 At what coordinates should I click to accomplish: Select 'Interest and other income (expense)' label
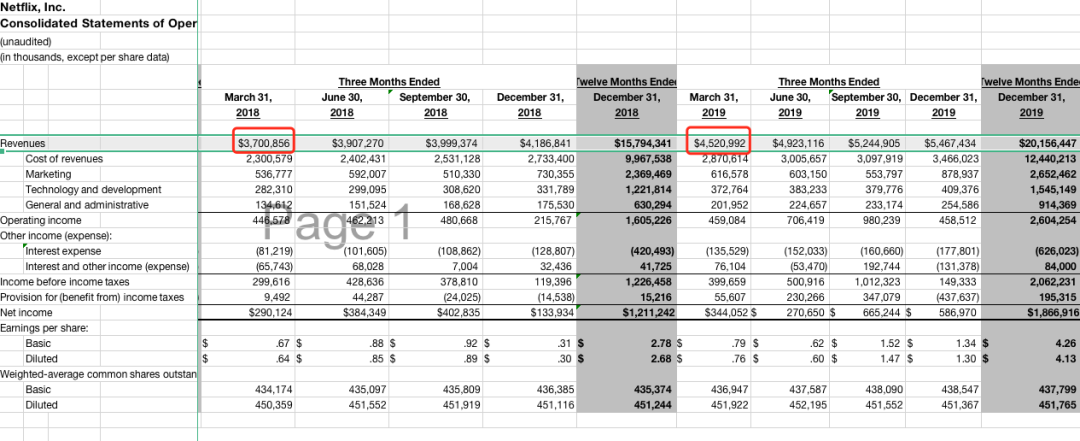[107, 266]
